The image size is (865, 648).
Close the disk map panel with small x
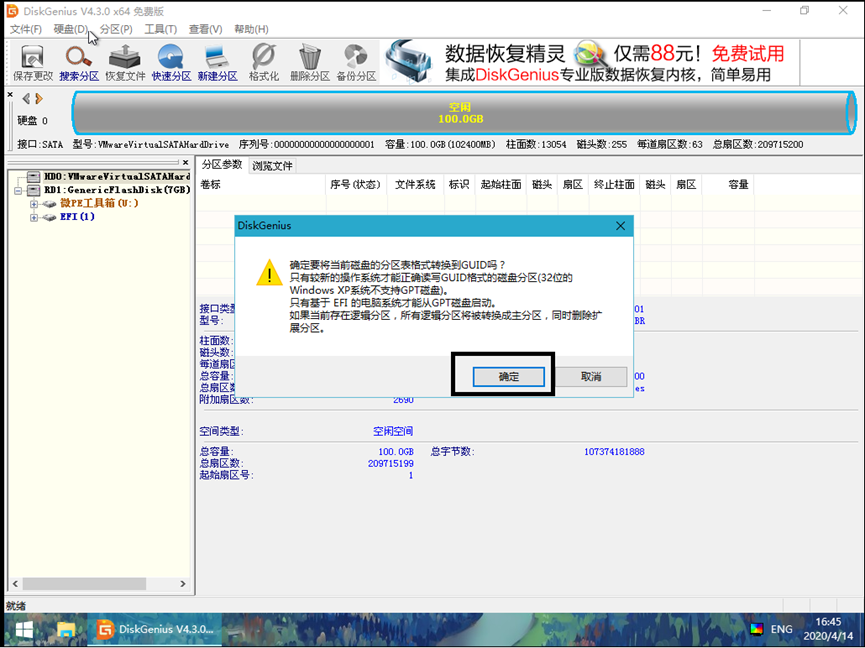click(x=10, y=95)
